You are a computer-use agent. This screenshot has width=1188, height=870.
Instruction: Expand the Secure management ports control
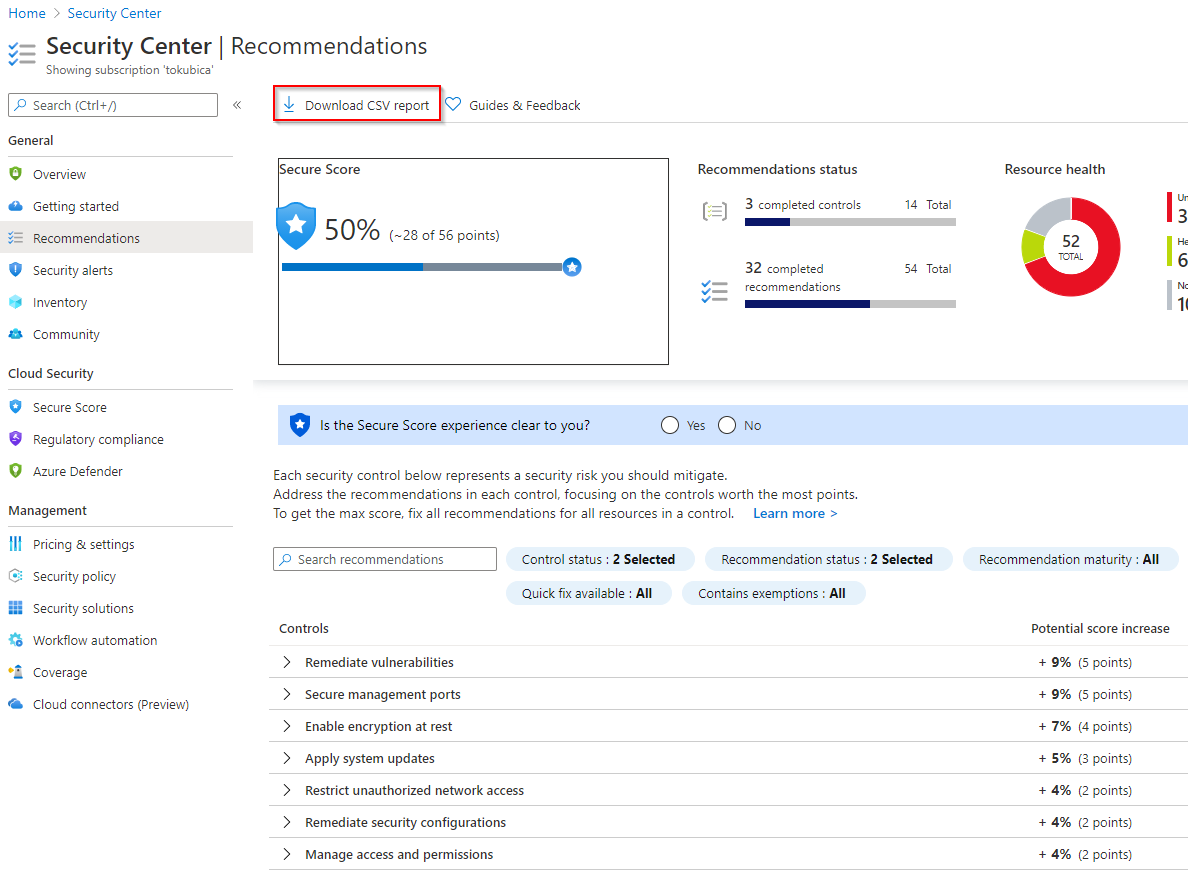point(287,694)
